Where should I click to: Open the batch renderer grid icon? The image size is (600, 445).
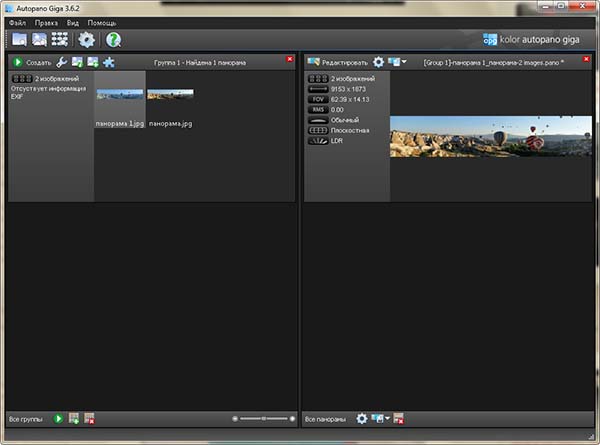click(x=60, y=40)
